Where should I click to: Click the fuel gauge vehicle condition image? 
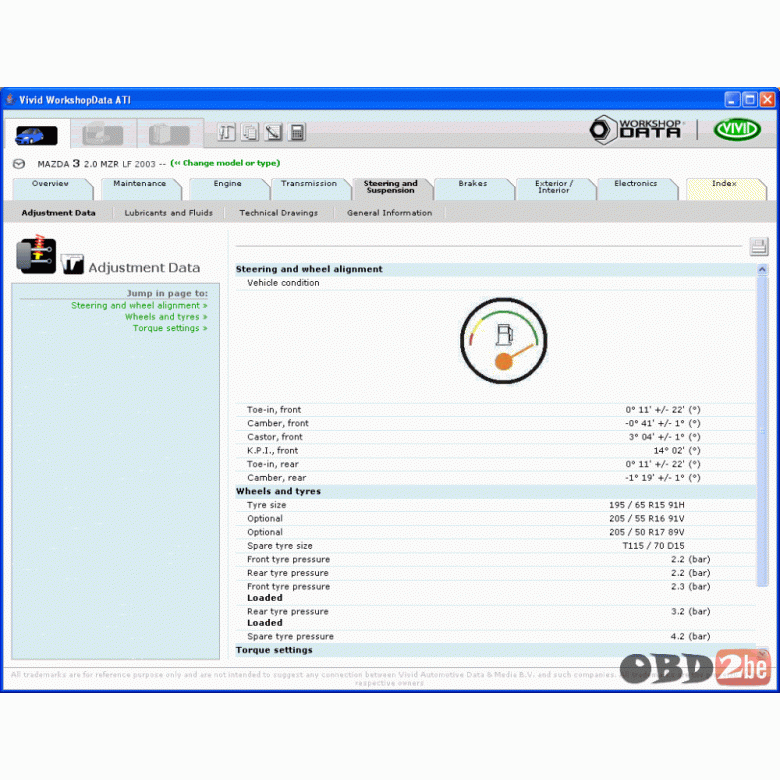click(503, 341)
